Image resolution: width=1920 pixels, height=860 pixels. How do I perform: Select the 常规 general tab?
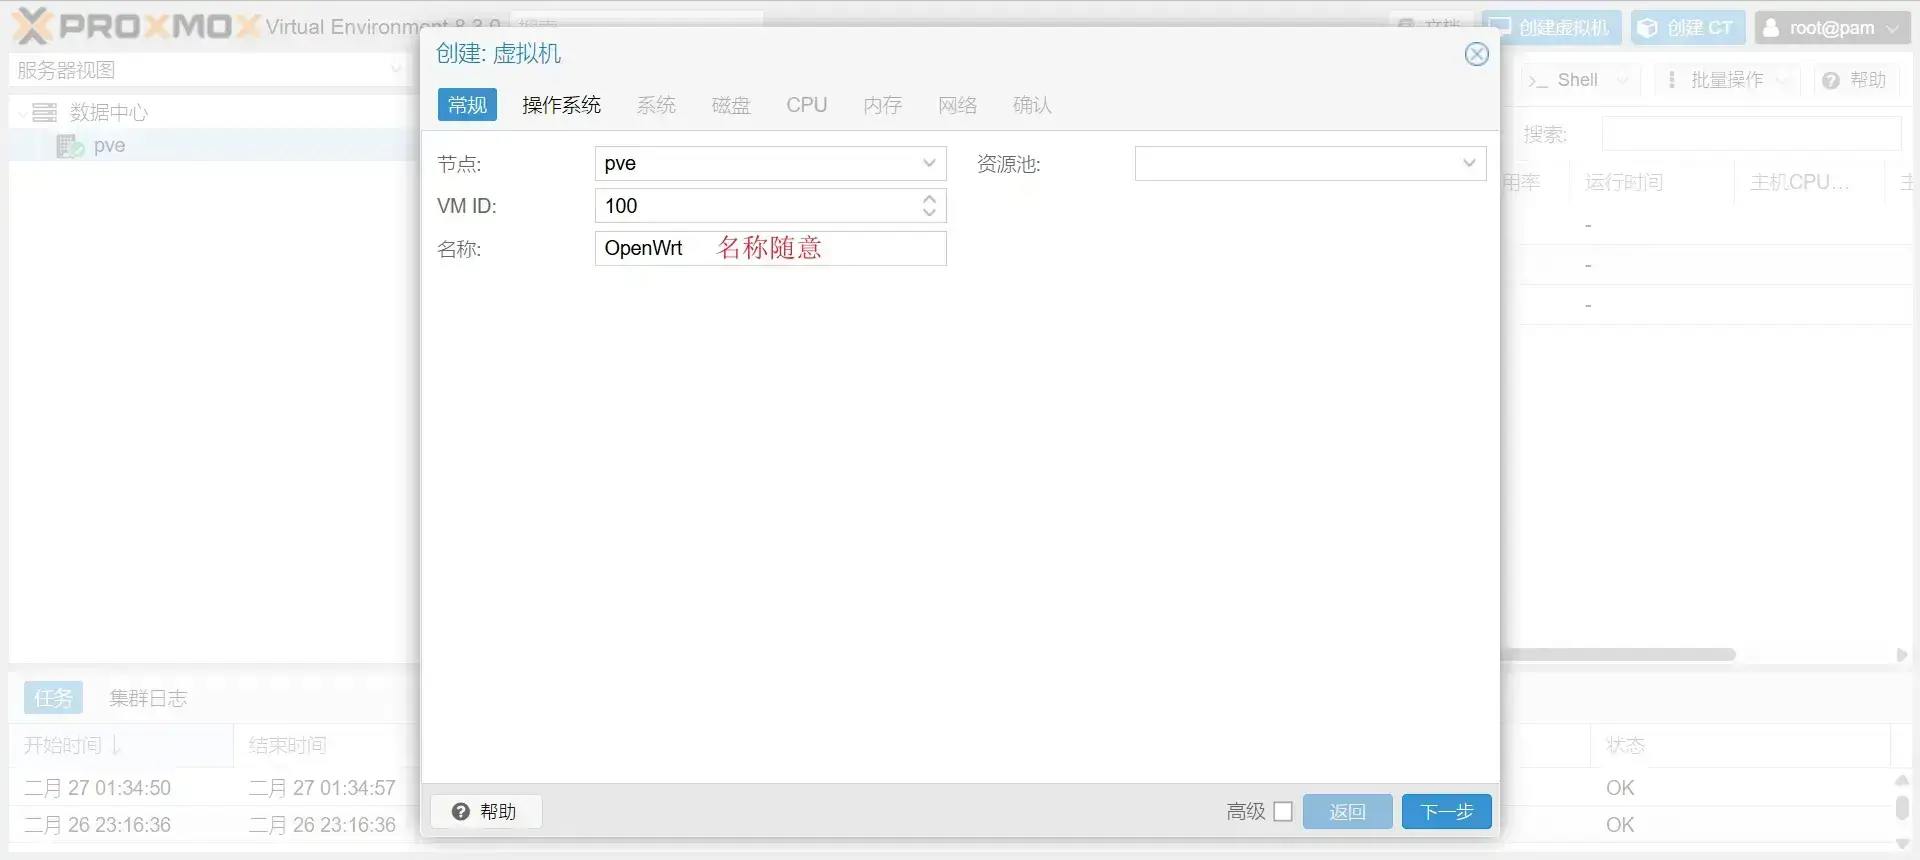467,105
